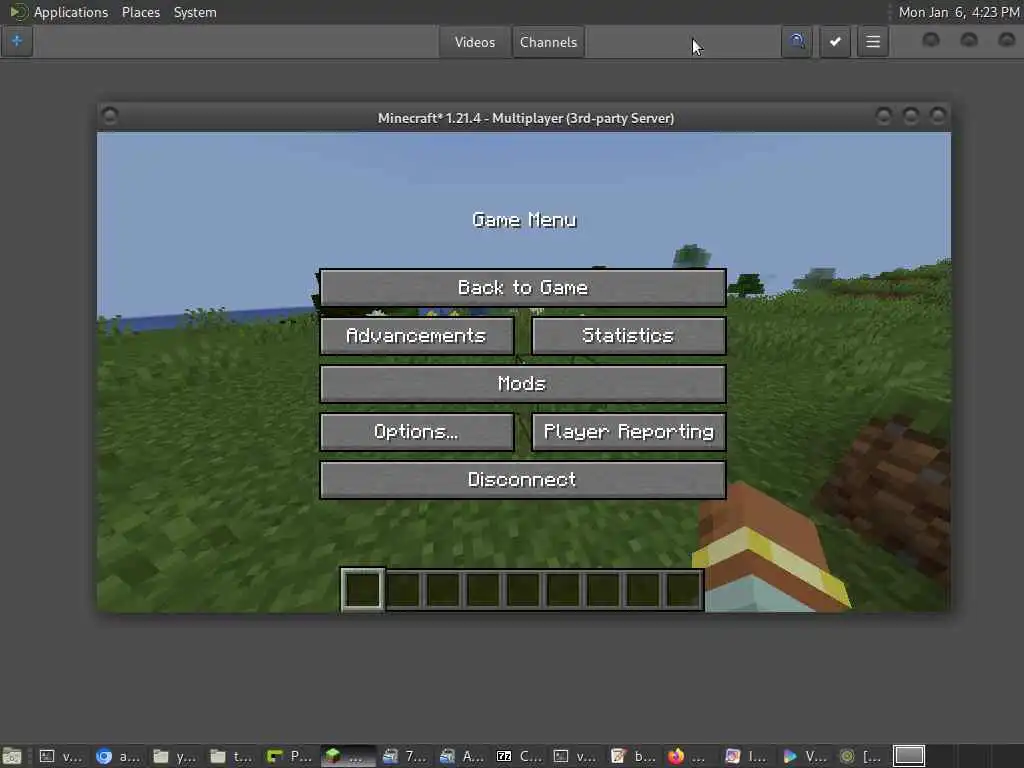Click the workspace switcher box in the taskbar
The image size is (1024, 768).
[x=908, y=756]
